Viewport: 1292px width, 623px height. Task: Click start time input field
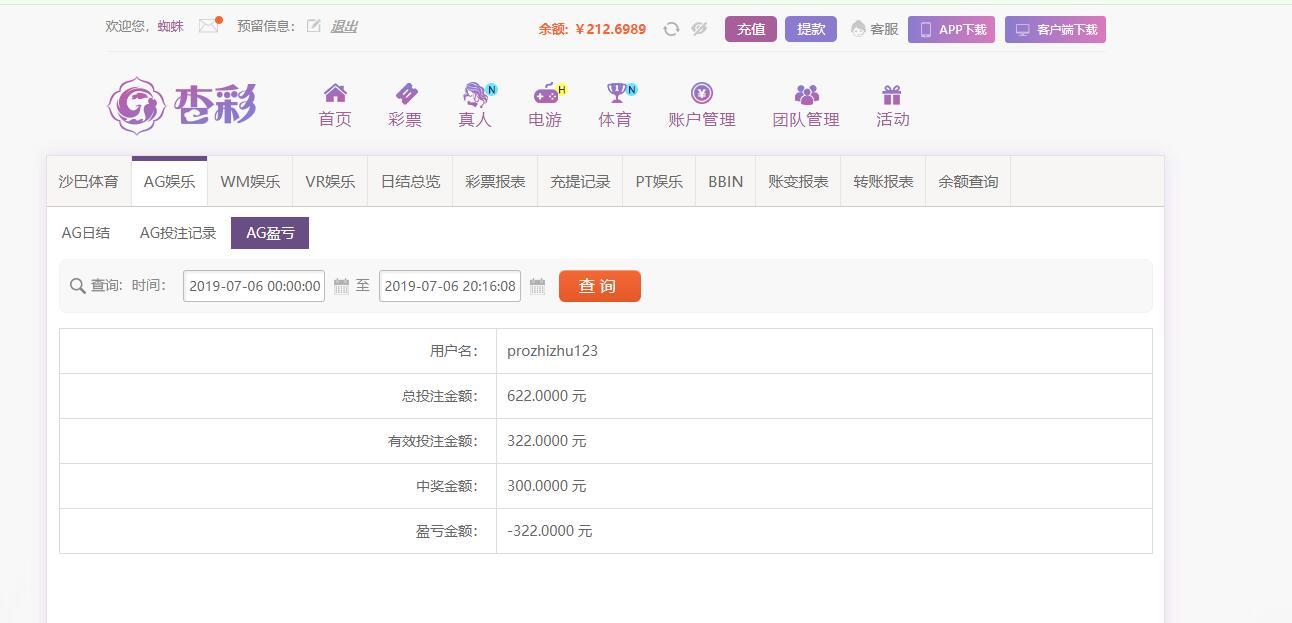point(254,286)
